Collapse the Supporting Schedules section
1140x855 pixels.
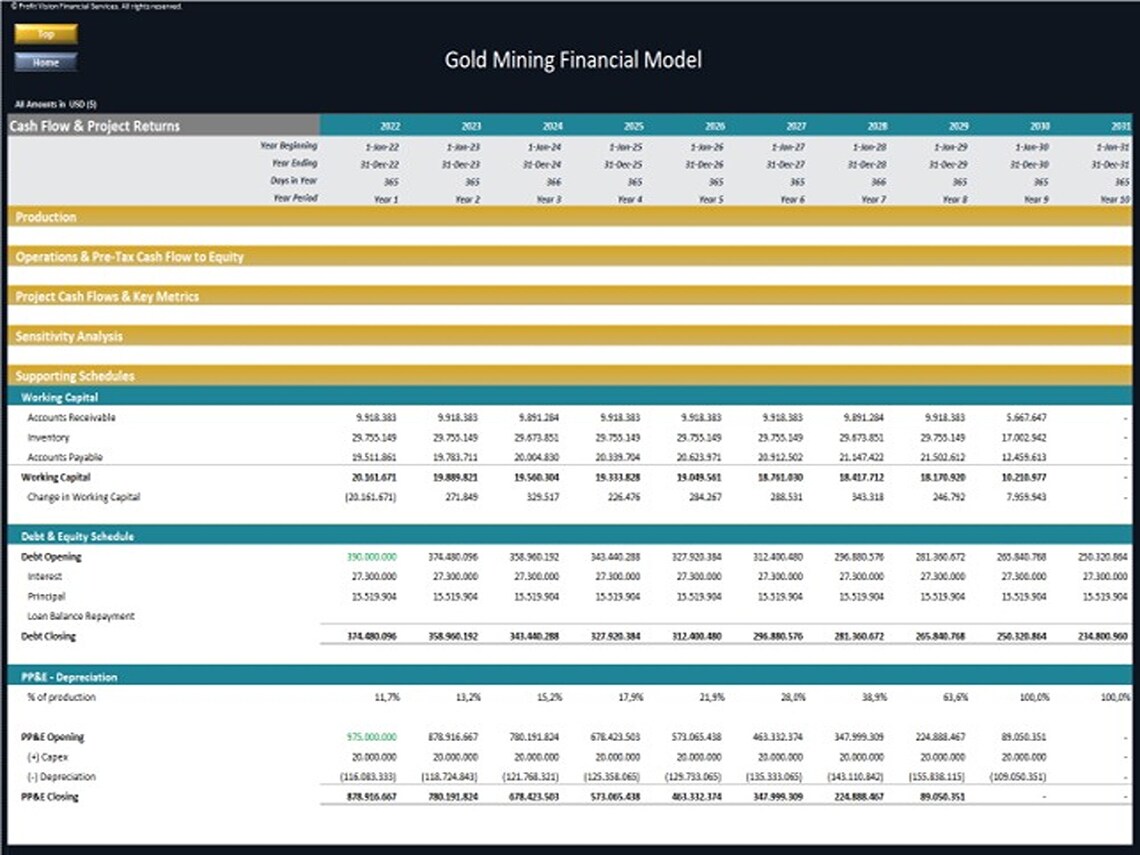(569, 376)
